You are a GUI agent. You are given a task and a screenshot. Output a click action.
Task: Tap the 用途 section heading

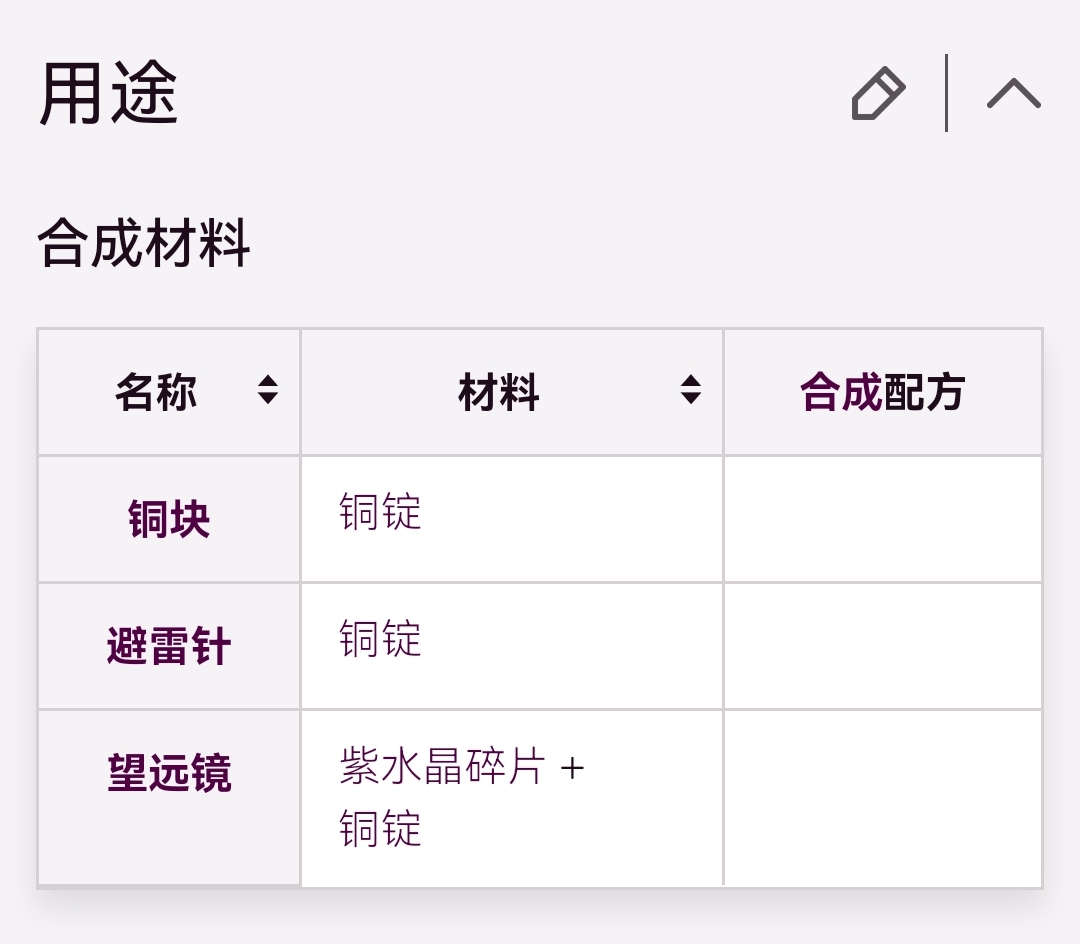(x=108, y=94)
